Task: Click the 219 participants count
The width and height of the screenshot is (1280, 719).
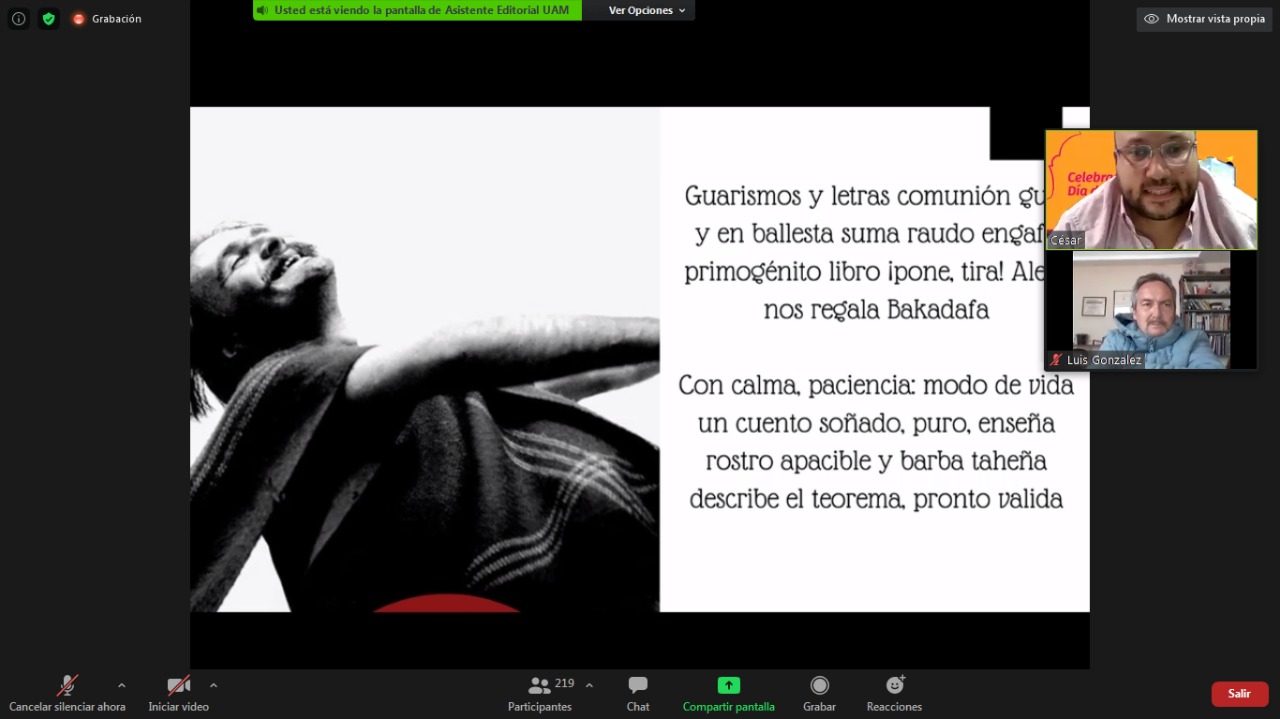Action: (564, 684)
